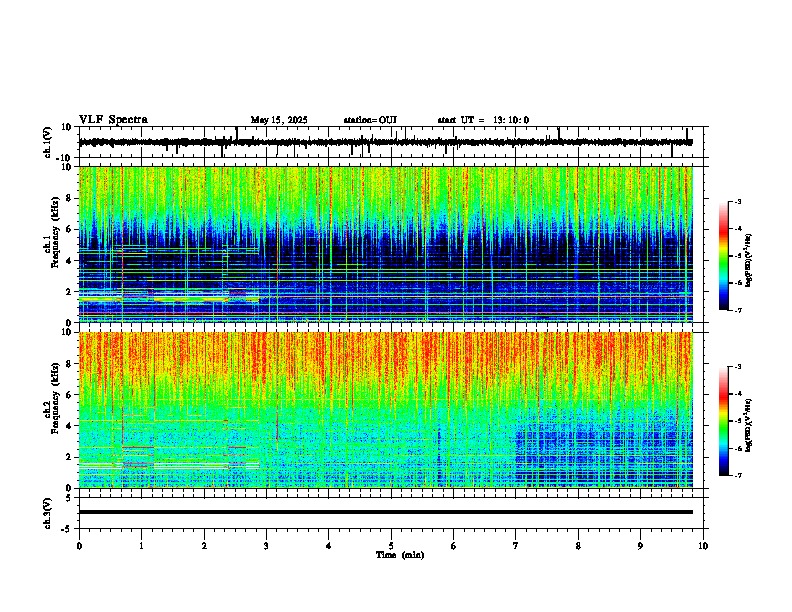This screenshot has height=612, width=792.
Task: Click the "-3" label atop ch.1 colorbar
Action: coord(737,201)
